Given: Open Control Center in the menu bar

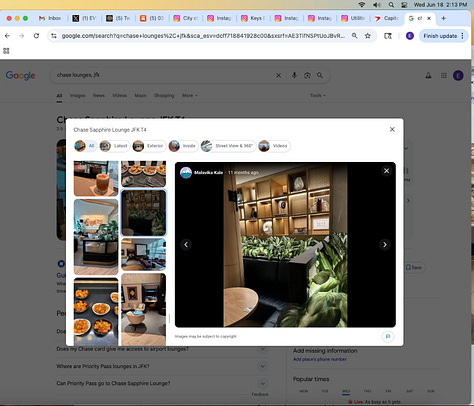Looking at the screenshot, I should (404, 4).
